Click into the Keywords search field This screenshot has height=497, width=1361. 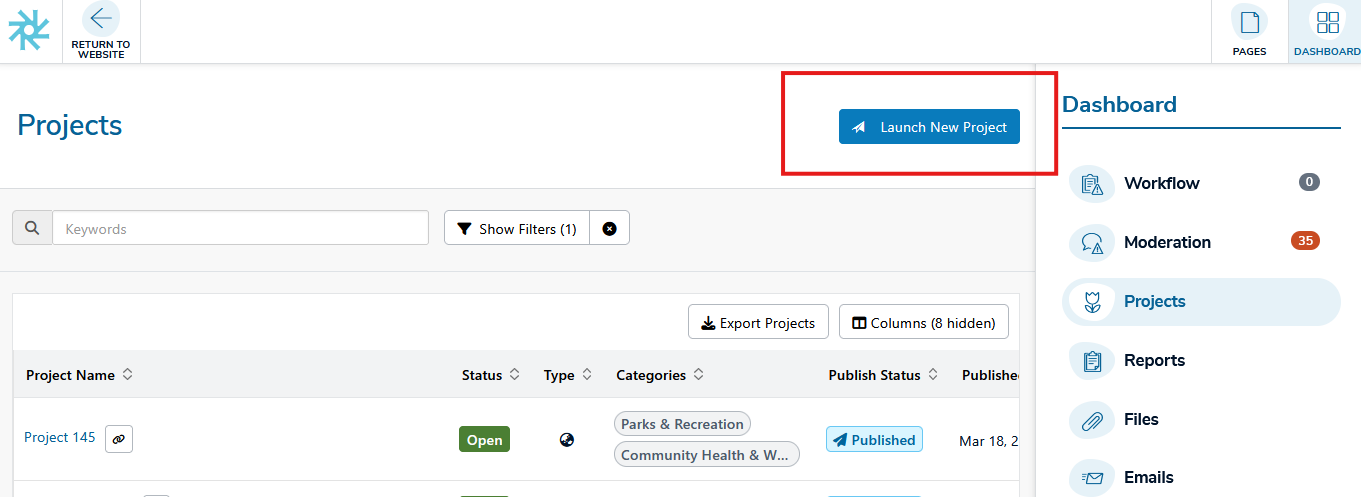point(240,228)
